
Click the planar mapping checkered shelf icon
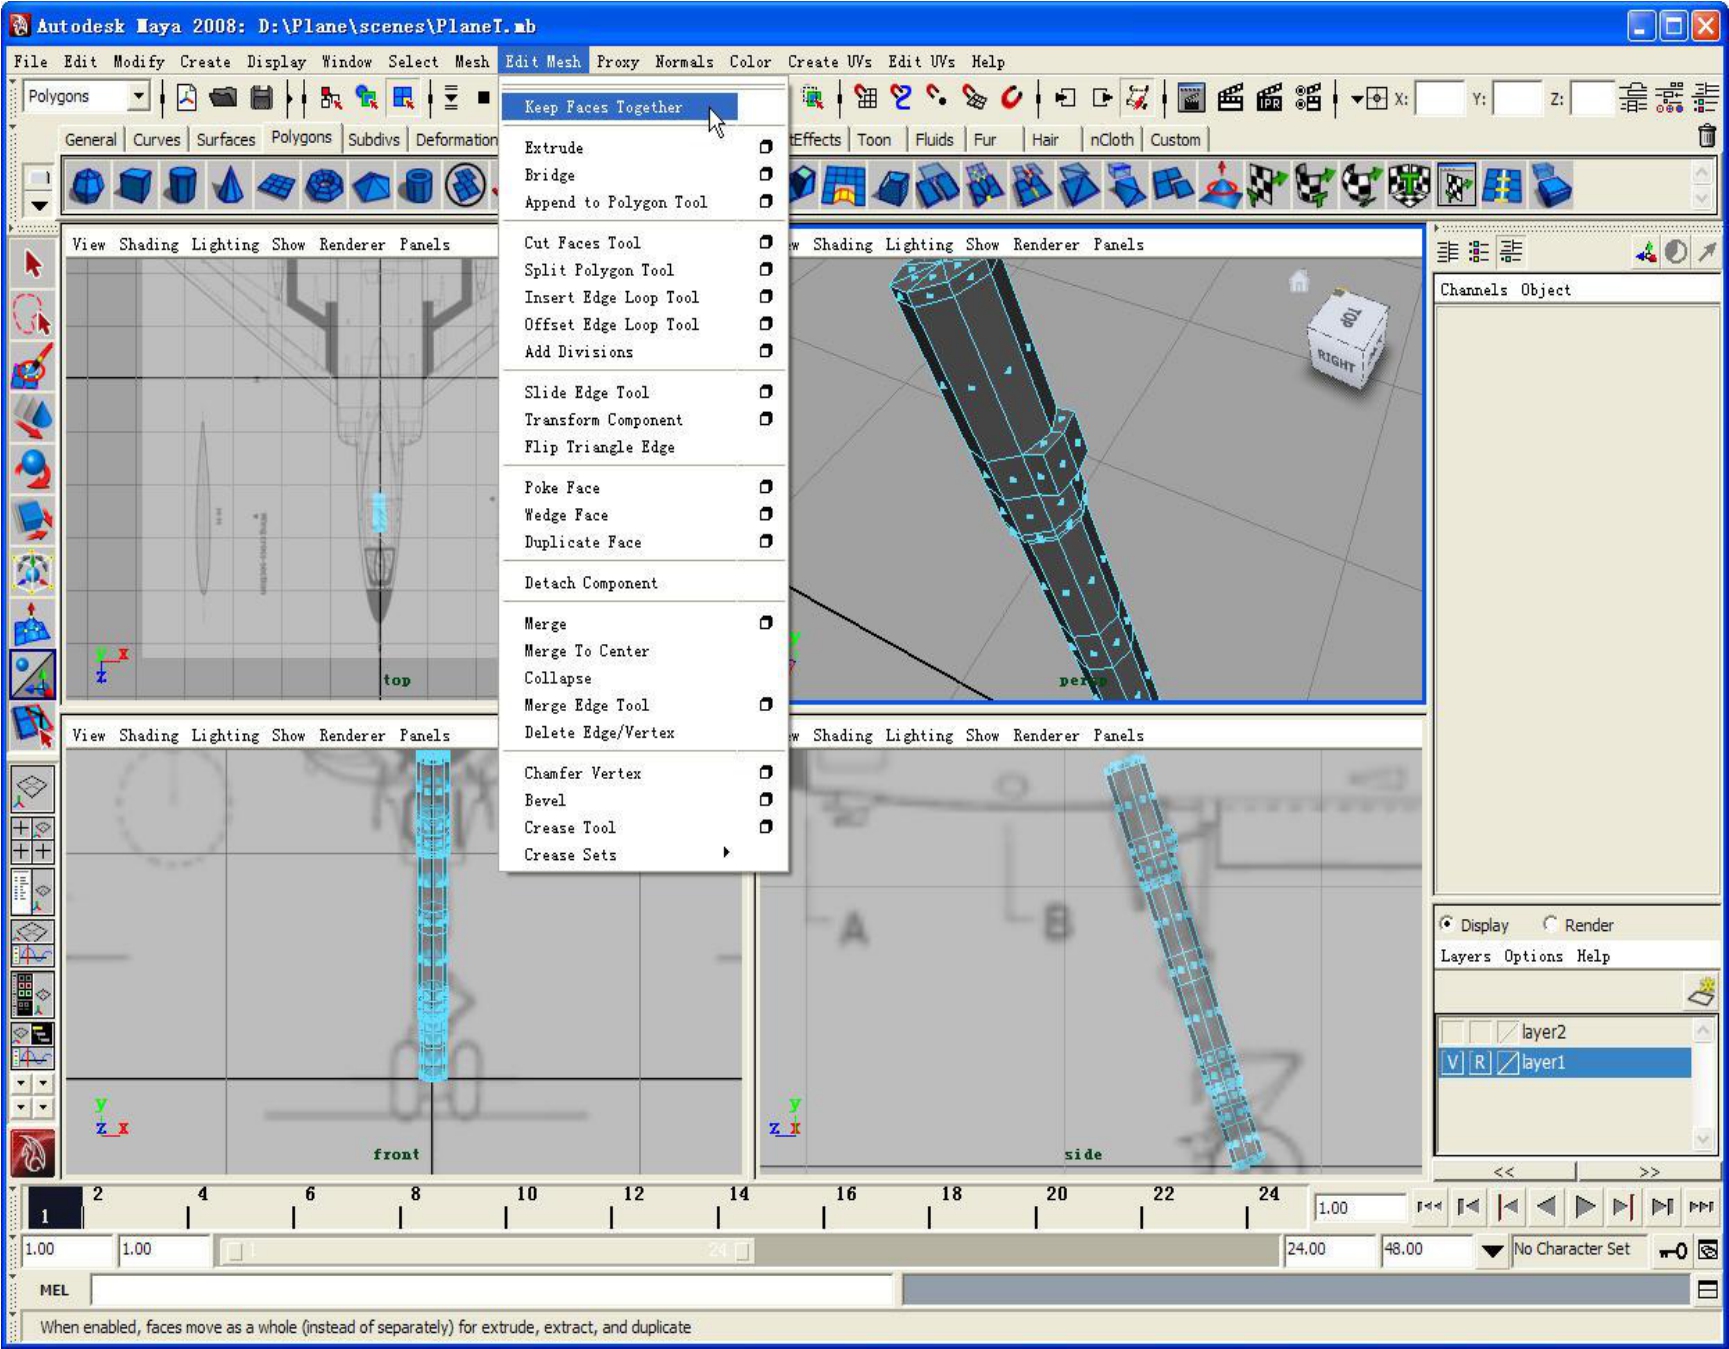pyautogui.click(x=1266, y=186)
